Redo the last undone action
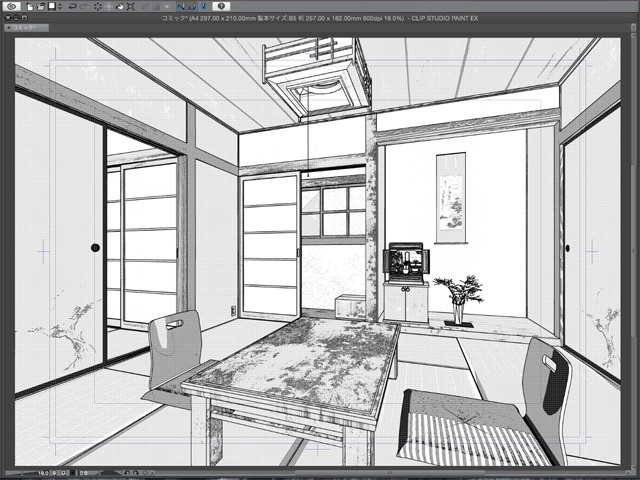640x480 pixels. pos(83,6)
